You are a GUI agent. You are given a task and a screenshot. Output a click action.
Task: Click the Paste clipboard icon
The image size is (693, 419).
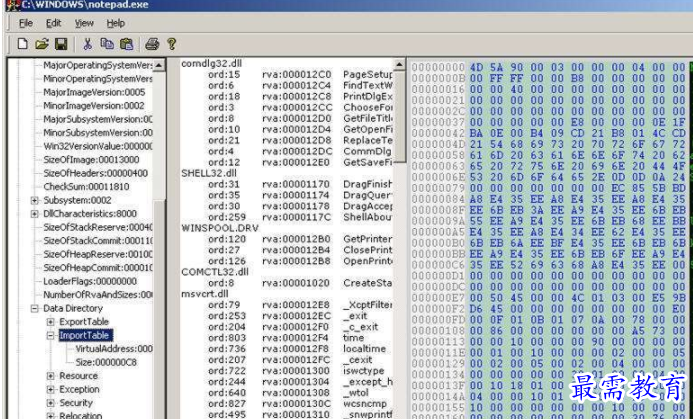(x=126, y=44)
